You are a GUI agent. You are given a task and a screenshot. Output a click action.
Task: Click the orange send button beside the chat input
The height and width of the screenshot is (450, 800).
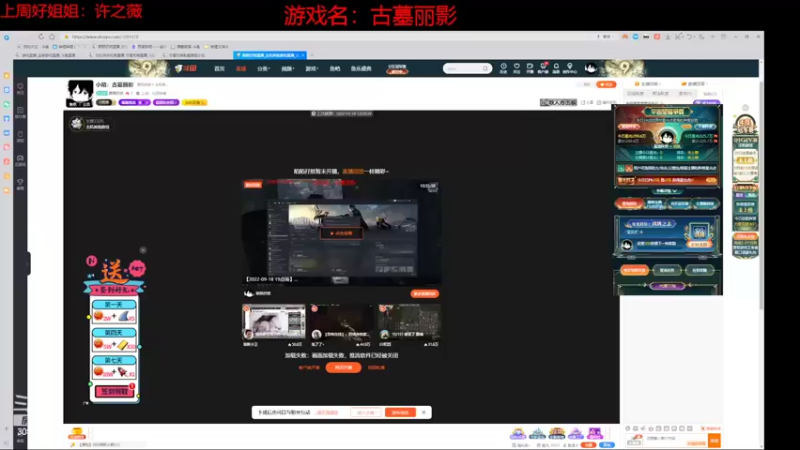click(714, 440)
